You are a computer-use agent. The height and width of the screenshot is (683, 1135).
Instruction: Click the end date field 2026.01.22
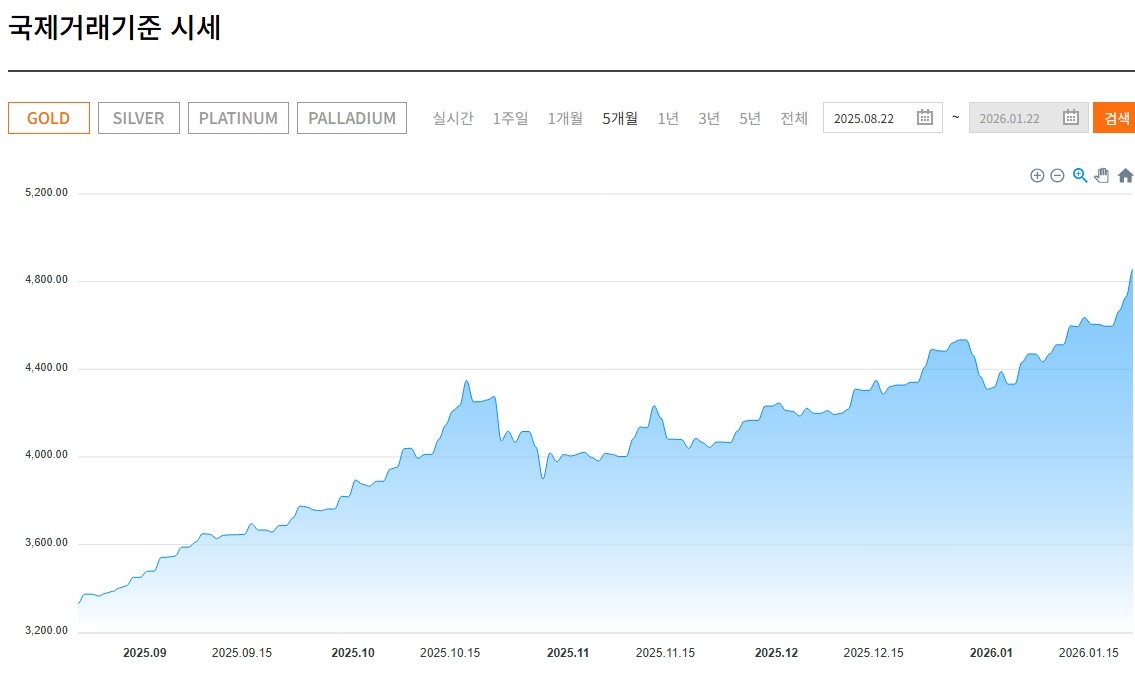1029,118
